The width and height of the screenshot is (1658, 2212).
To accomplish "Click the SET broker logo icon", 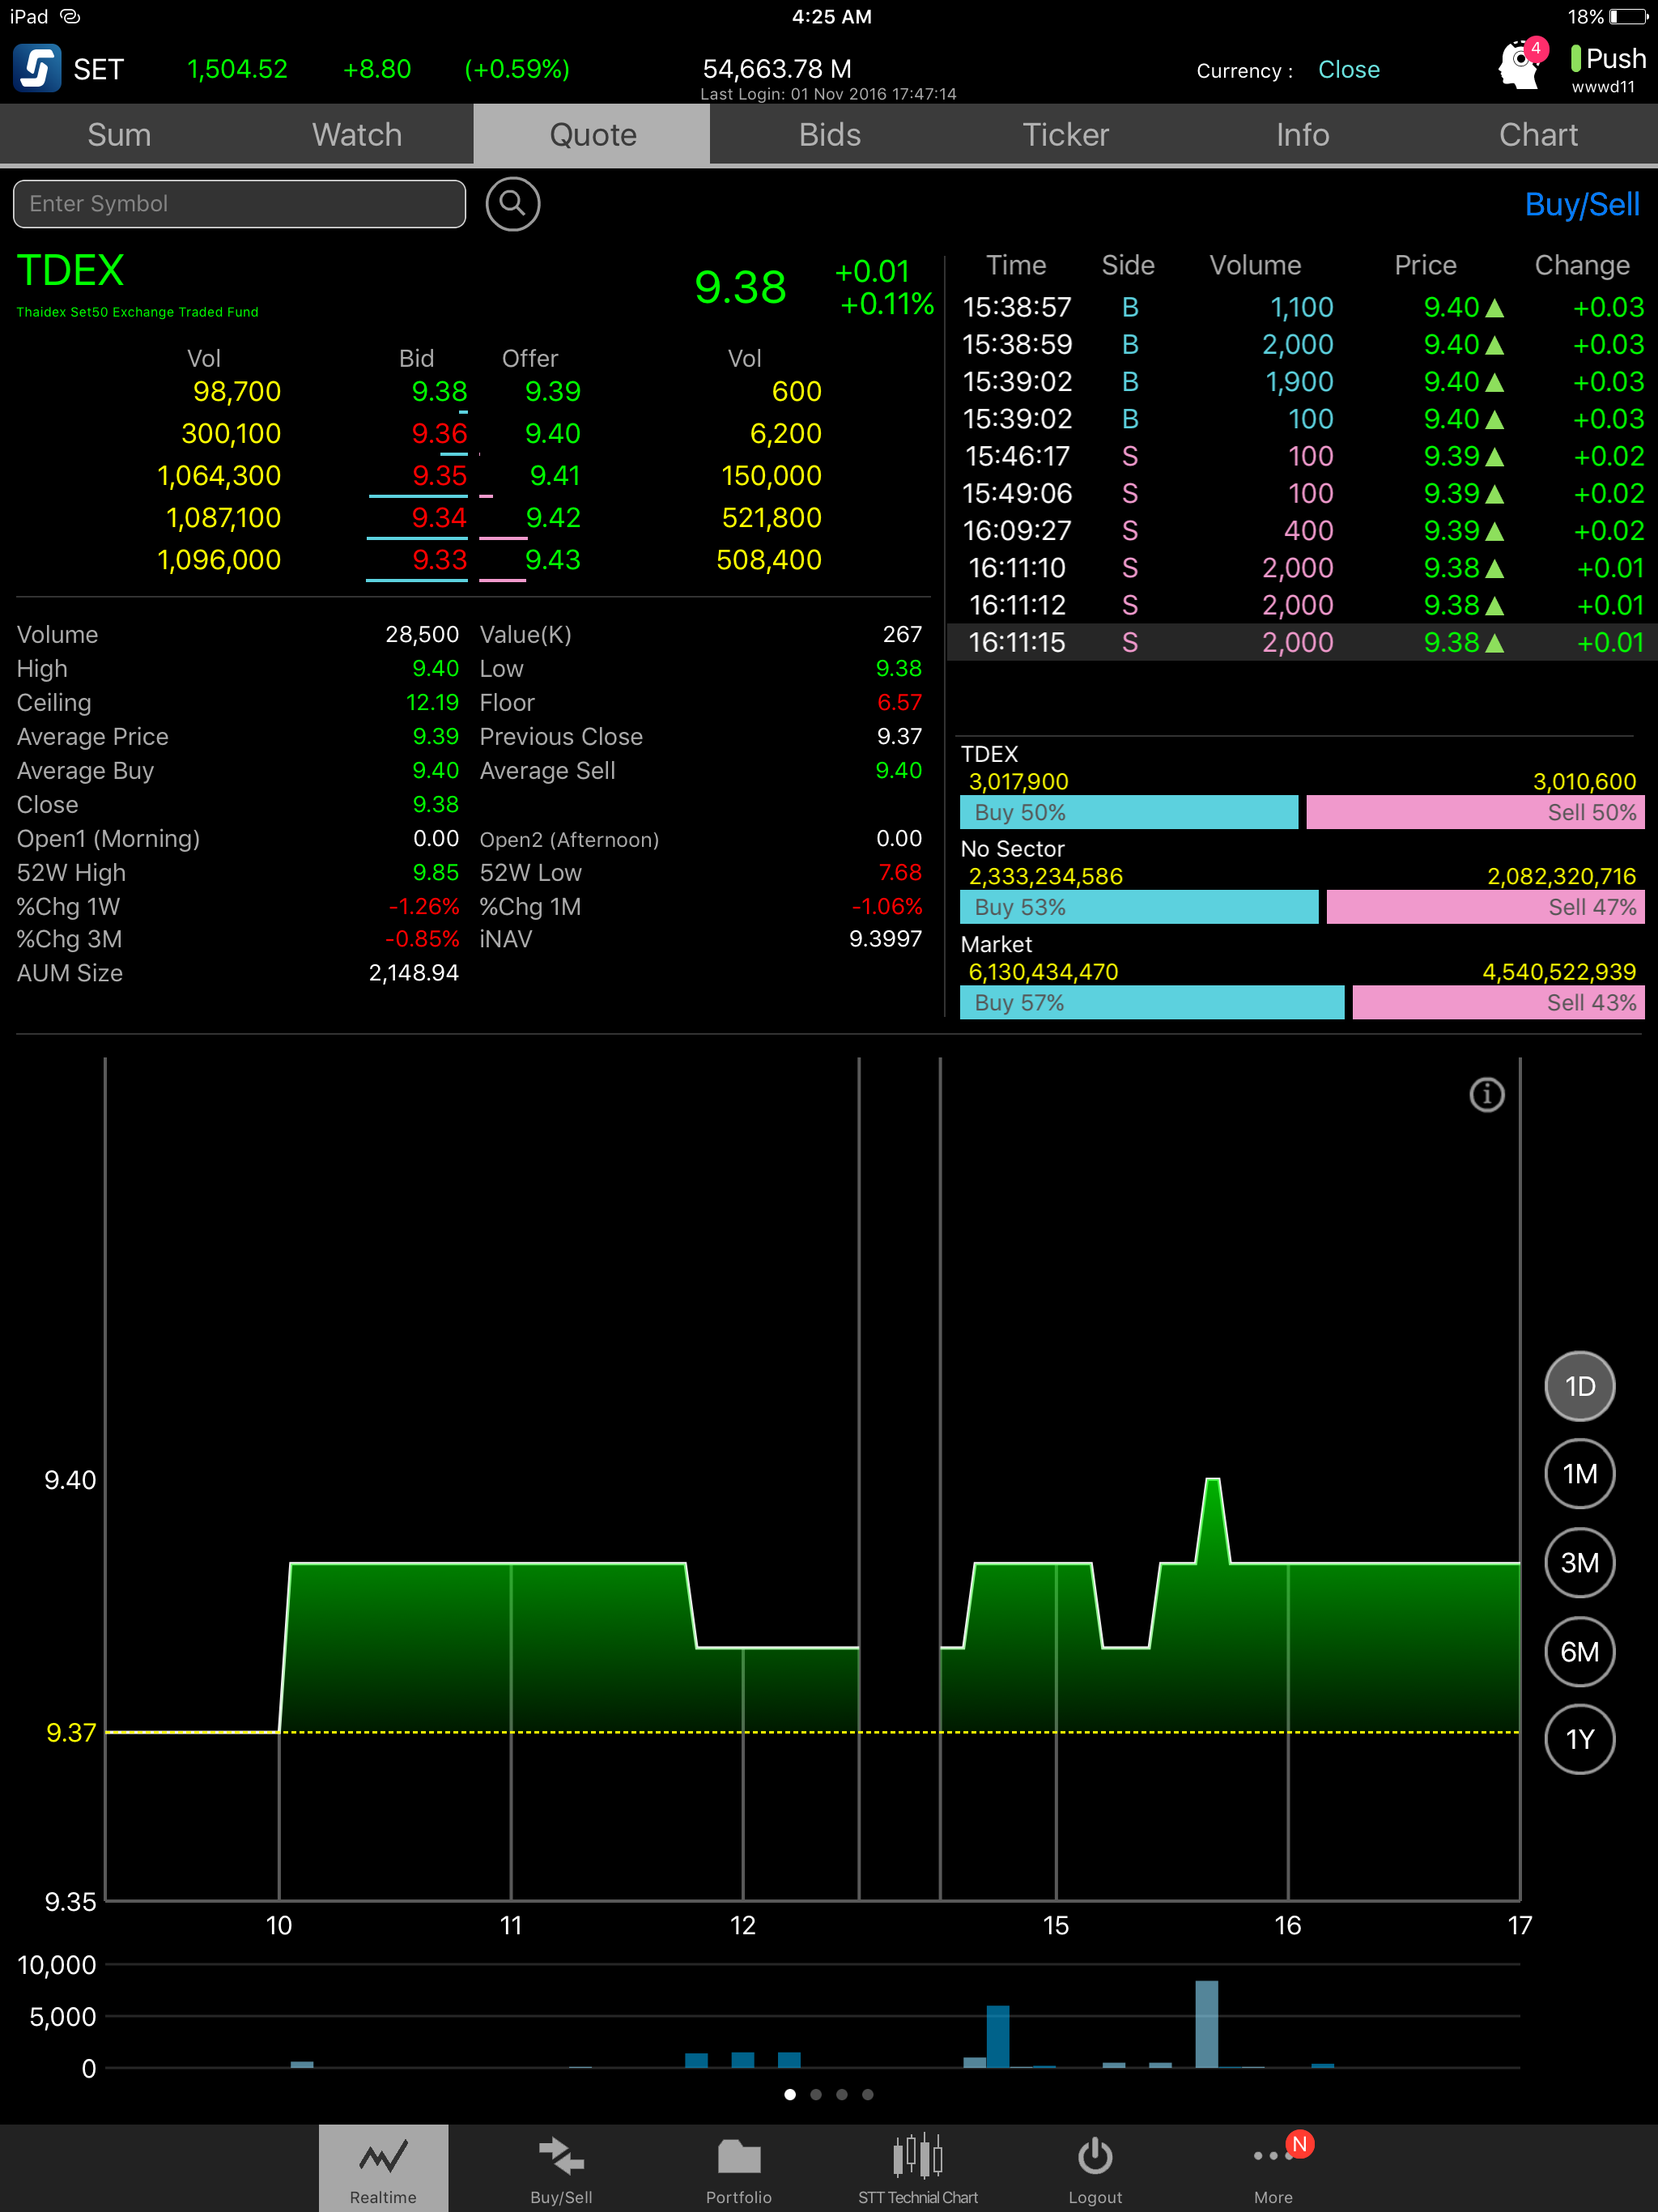I will coord(37,68).
